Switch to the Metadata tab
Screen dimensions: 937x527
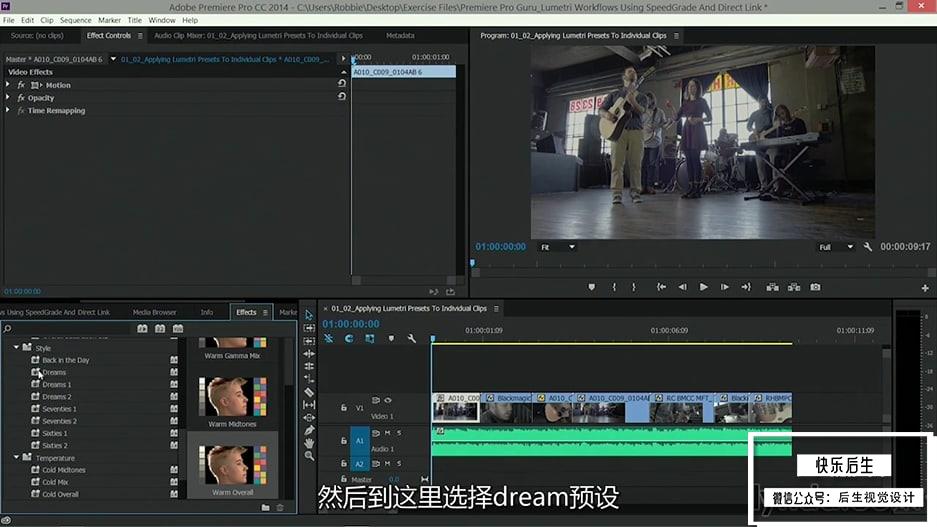[400, 36]
